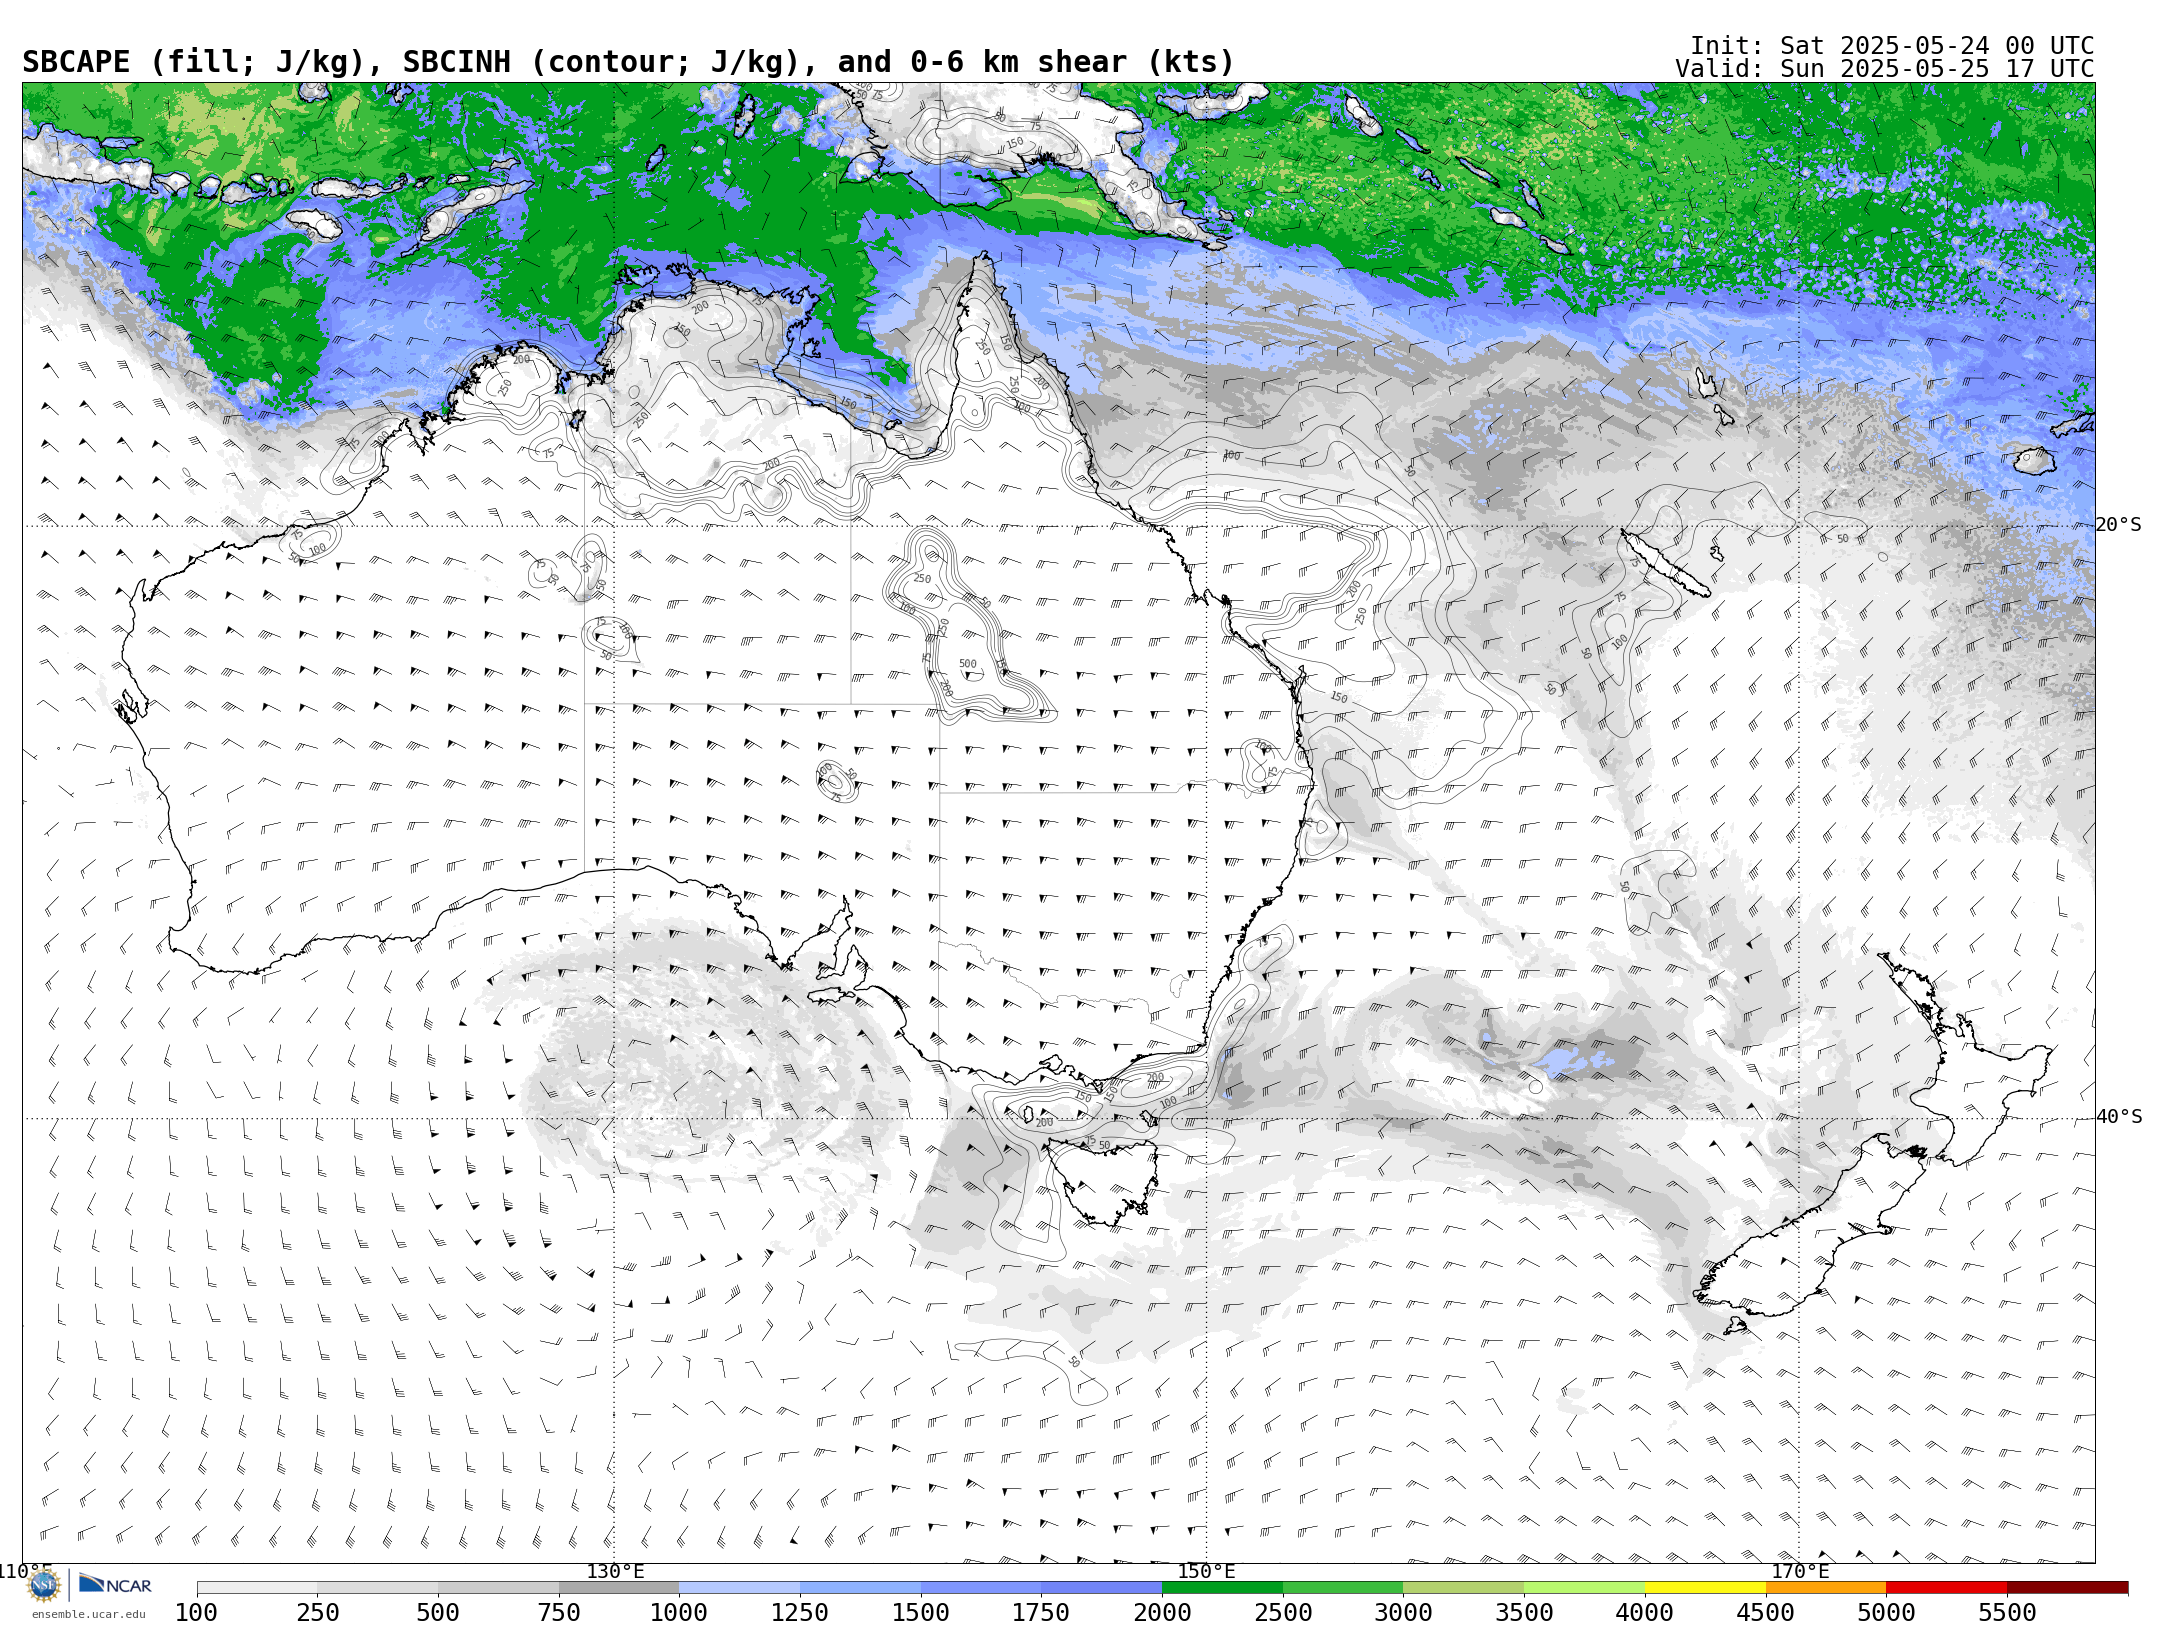Click the NSF logo
Image resolution: width=2160 pixels, height=1626 pixels.
pos(44,1586)
